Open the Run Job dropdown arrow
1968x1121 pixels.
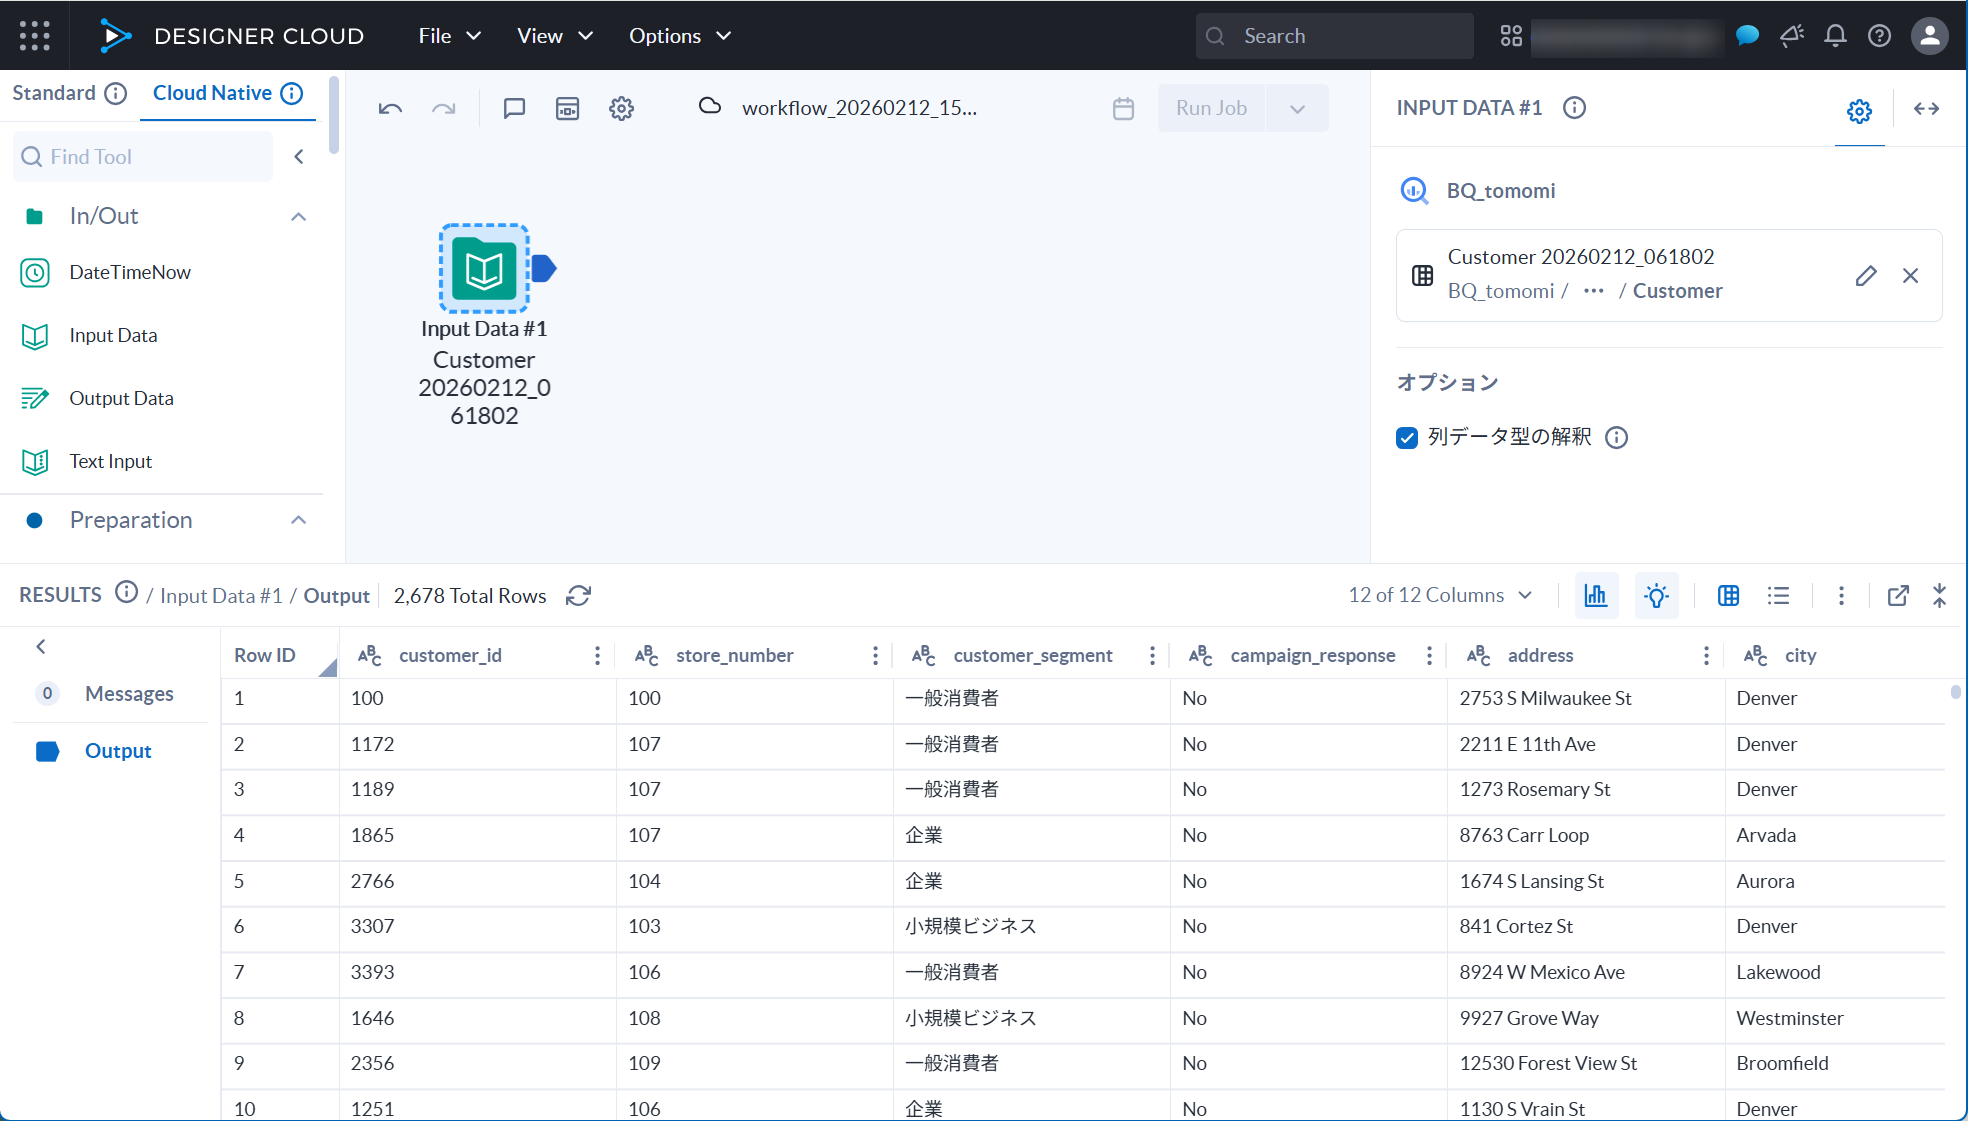(1297, 108)
